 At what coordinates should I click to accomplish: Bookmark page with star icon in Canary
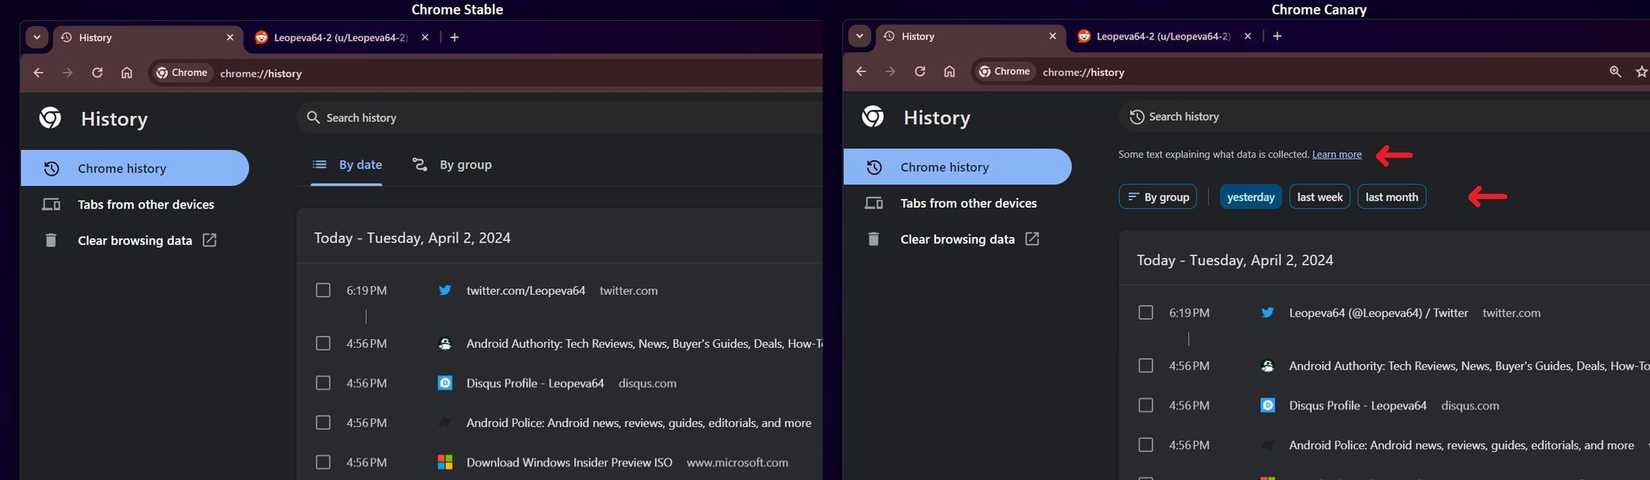click(1641, 72)
